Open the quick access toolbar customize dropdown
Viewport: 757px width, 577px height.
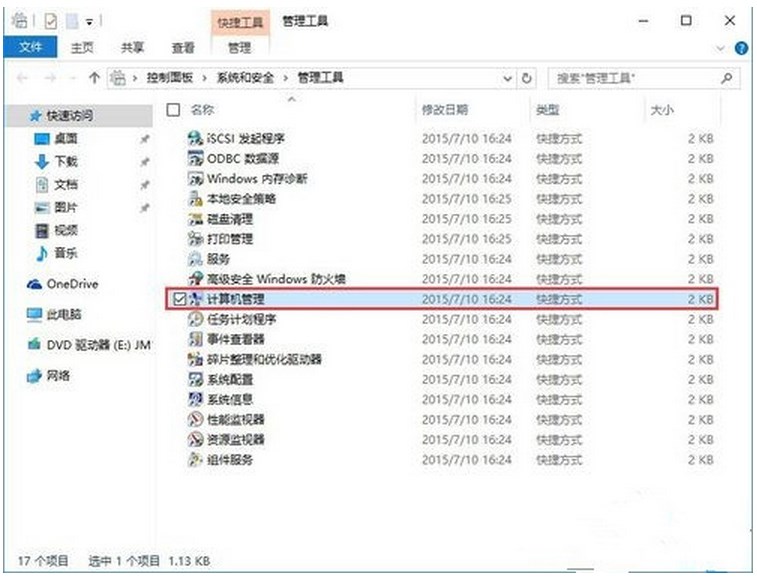point(91,21)
